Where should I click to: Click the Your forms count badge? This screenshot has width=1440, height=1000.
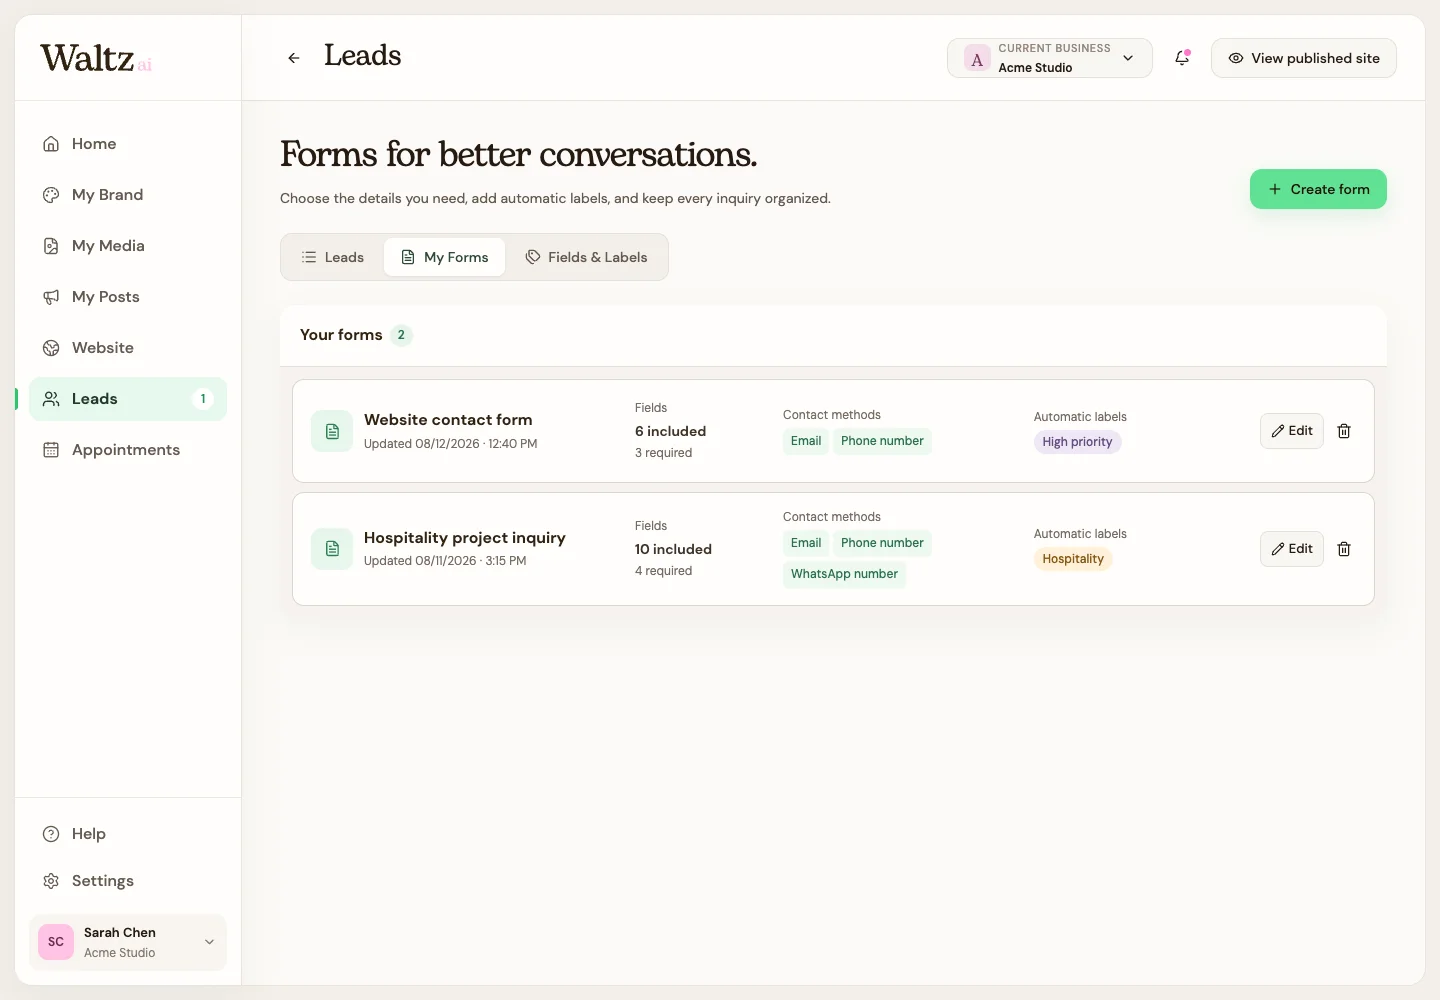pos(401,335)
